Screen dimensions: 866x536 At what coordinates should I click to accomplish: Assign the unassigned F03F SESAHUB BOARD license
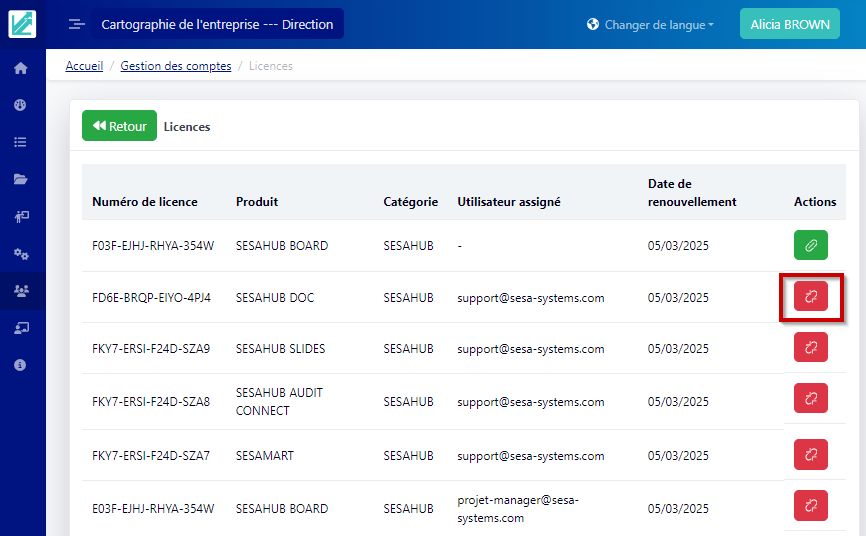coord(810,245)
